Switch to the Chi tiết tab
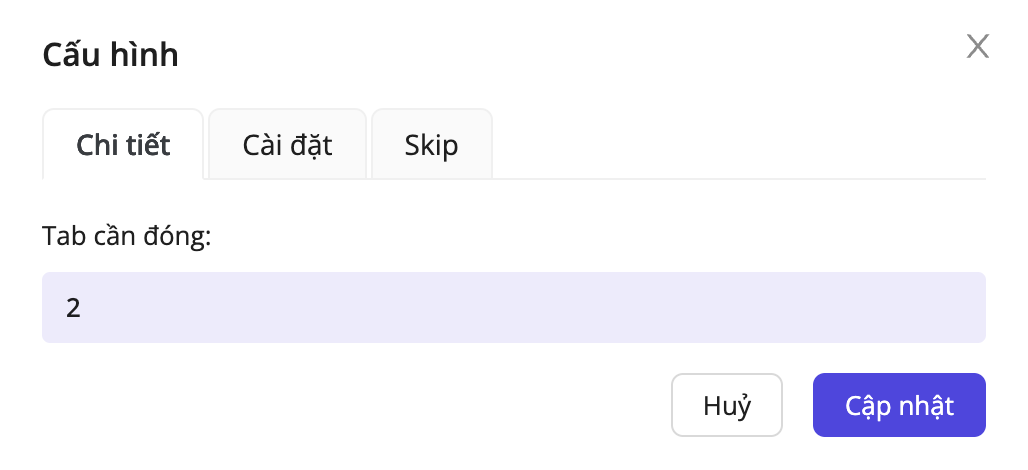Image resolution: width=1028 pixels, height=470 pixels. point(123,145)
